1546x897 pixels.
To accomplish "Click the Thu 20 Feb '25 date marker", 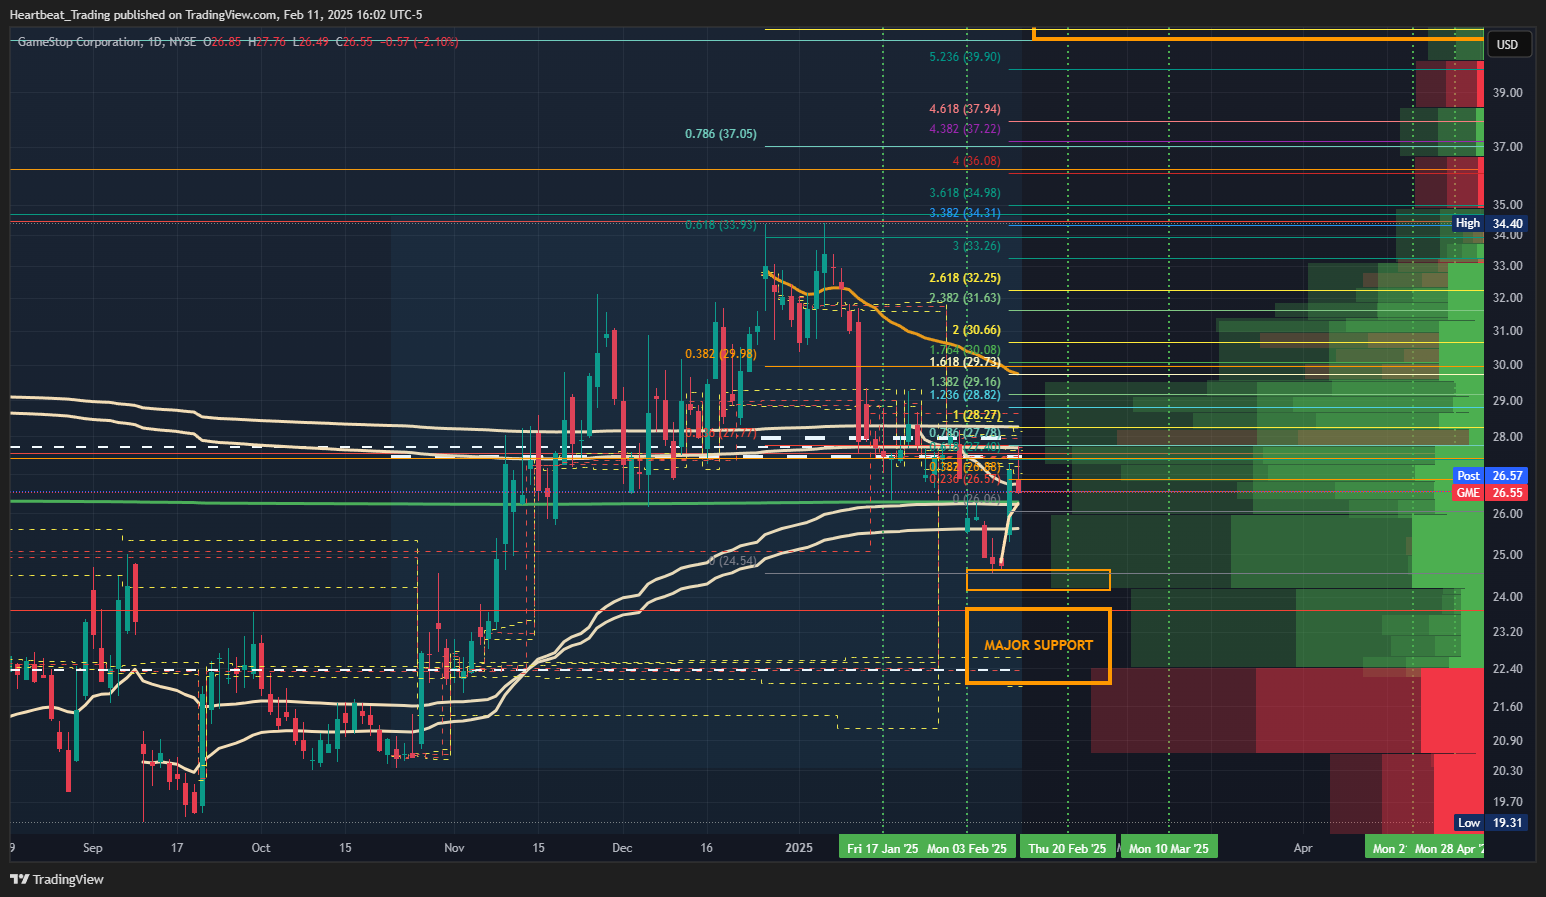I will pyautogui.click(x=1067, y=848).
